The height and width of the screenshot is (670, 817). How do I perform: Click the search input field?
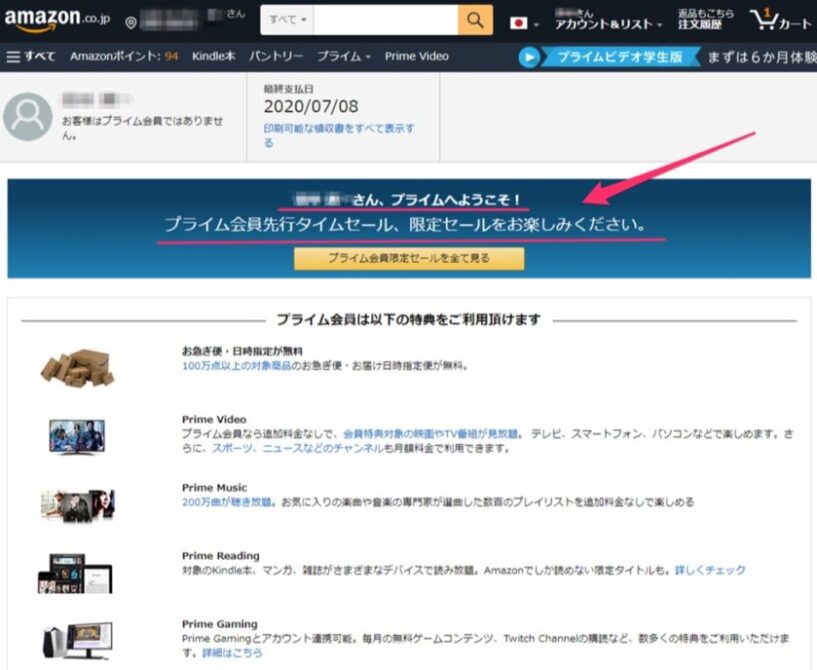[386, 20]
